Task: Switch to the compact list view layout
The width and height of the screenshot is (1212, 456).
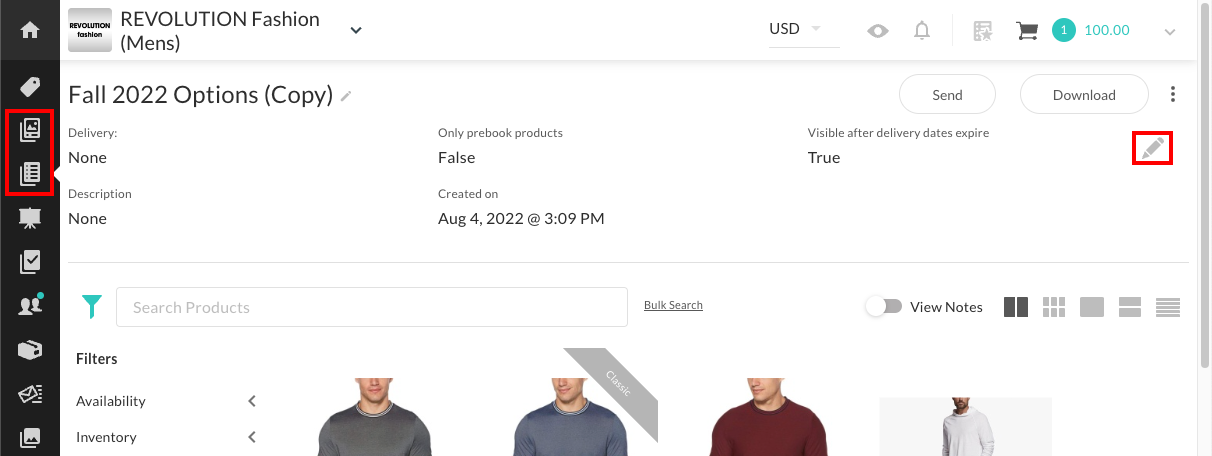Action: (1168, 307)
